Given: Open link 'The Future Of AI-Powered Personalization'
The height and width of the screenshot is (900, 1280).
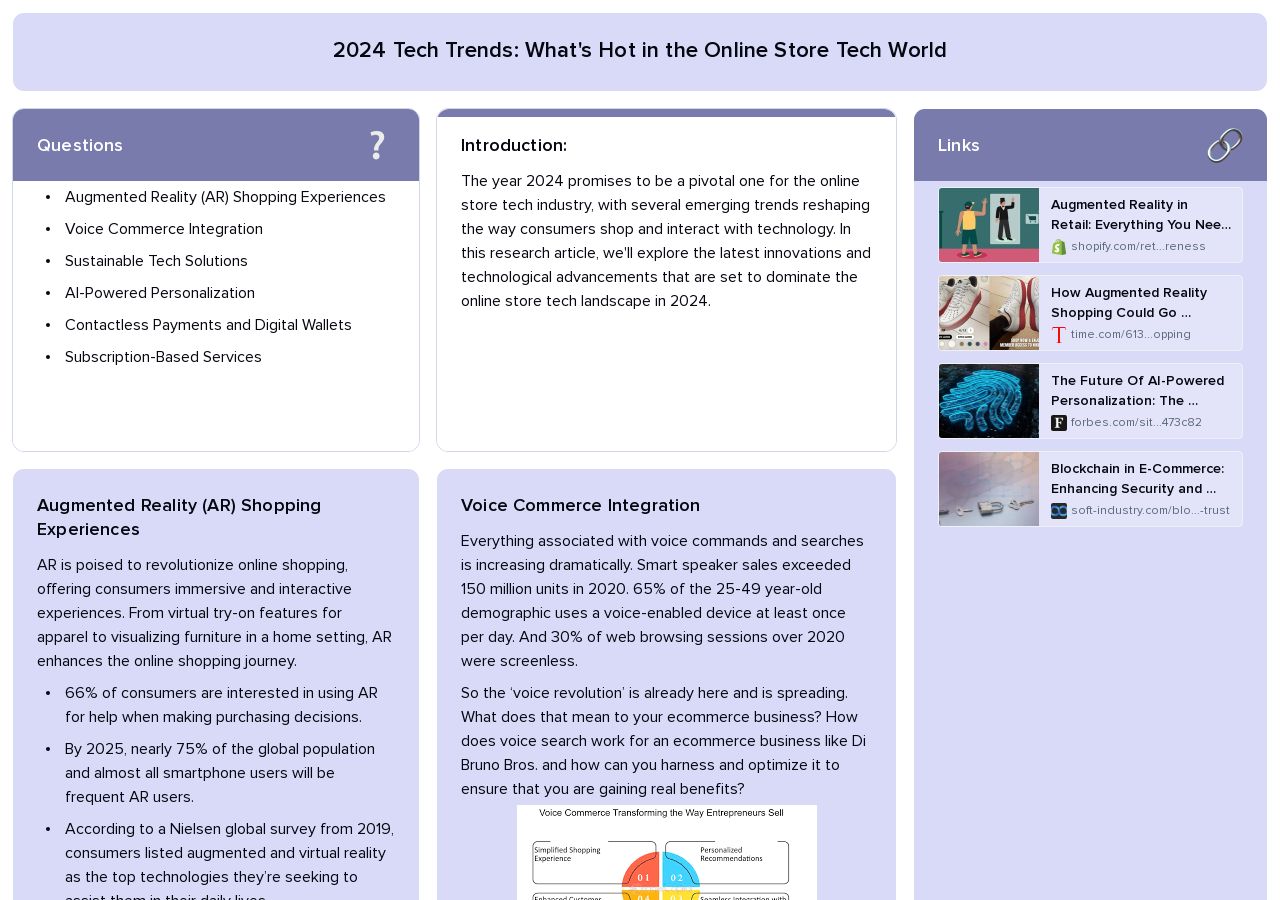Looking at the screenshot, I should coord(1137,391).
